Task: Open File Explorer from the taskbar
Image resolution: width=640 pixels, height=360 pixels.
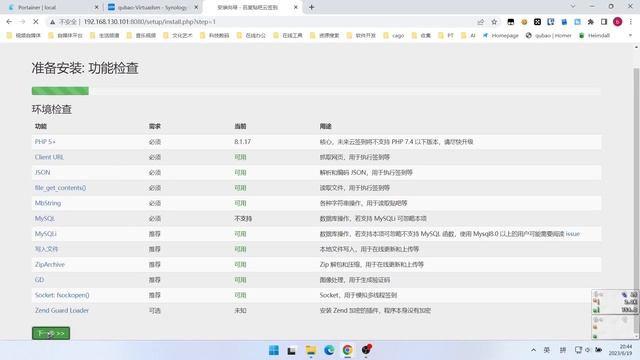Action: coord(311,350)
